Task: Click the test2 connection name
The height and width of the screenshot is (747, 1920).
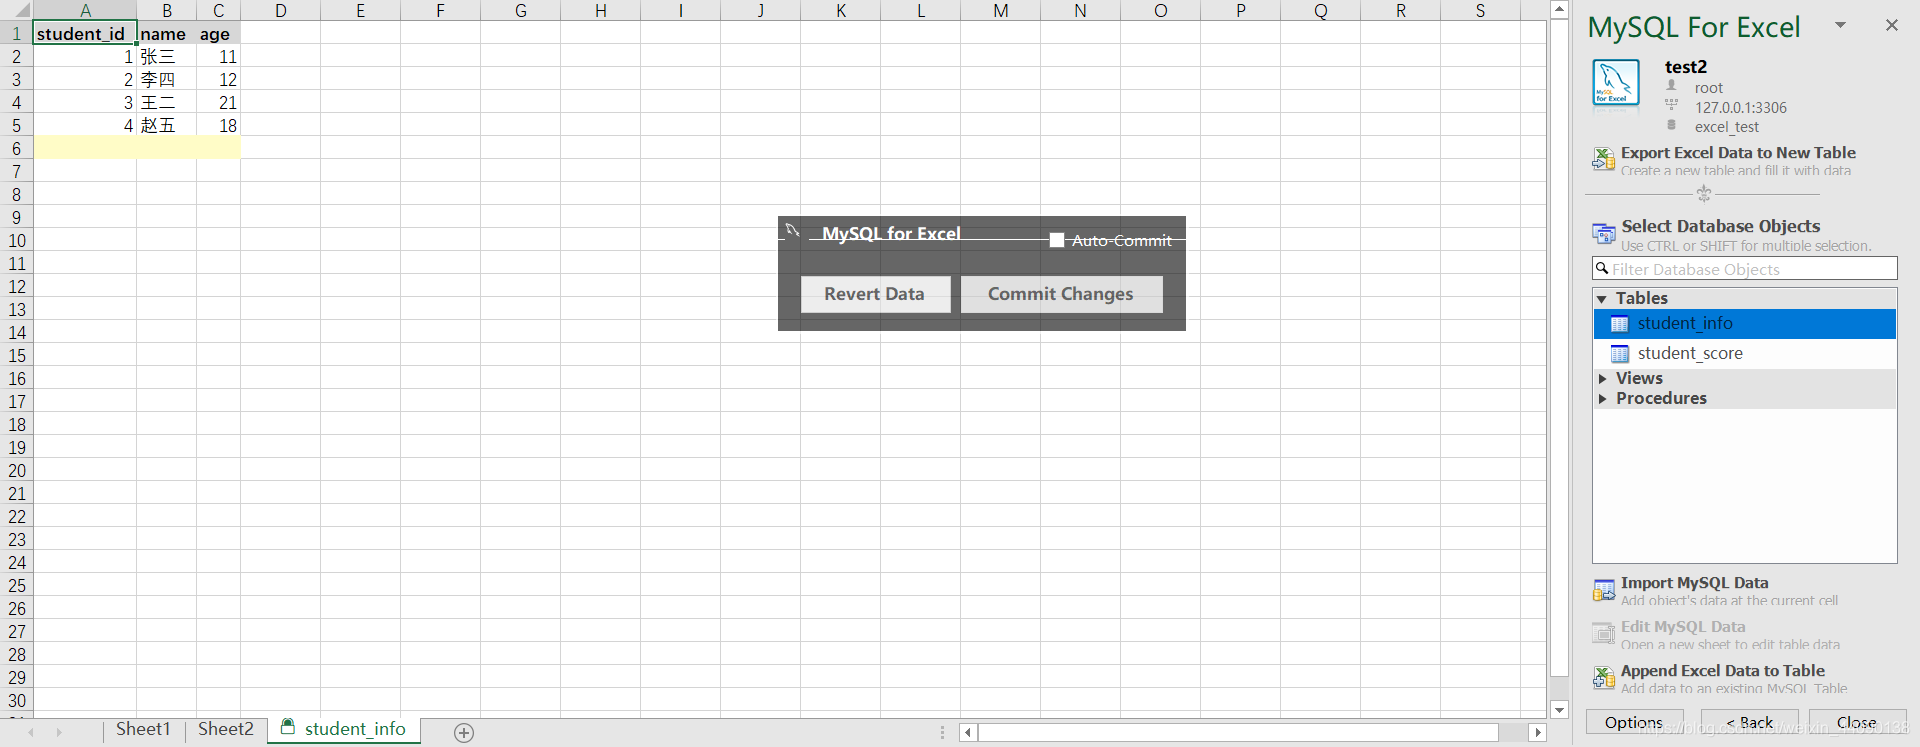Action: [x=1686, y=67]
